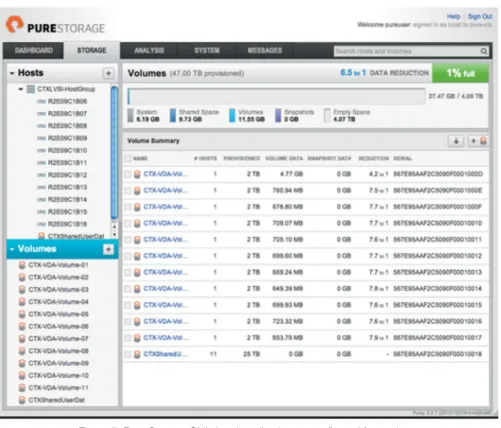Collapse the CTXLVSI-HostGroup tree node
Screen dimensions: 501x428
pyautogui.click(x=21, y=89)
